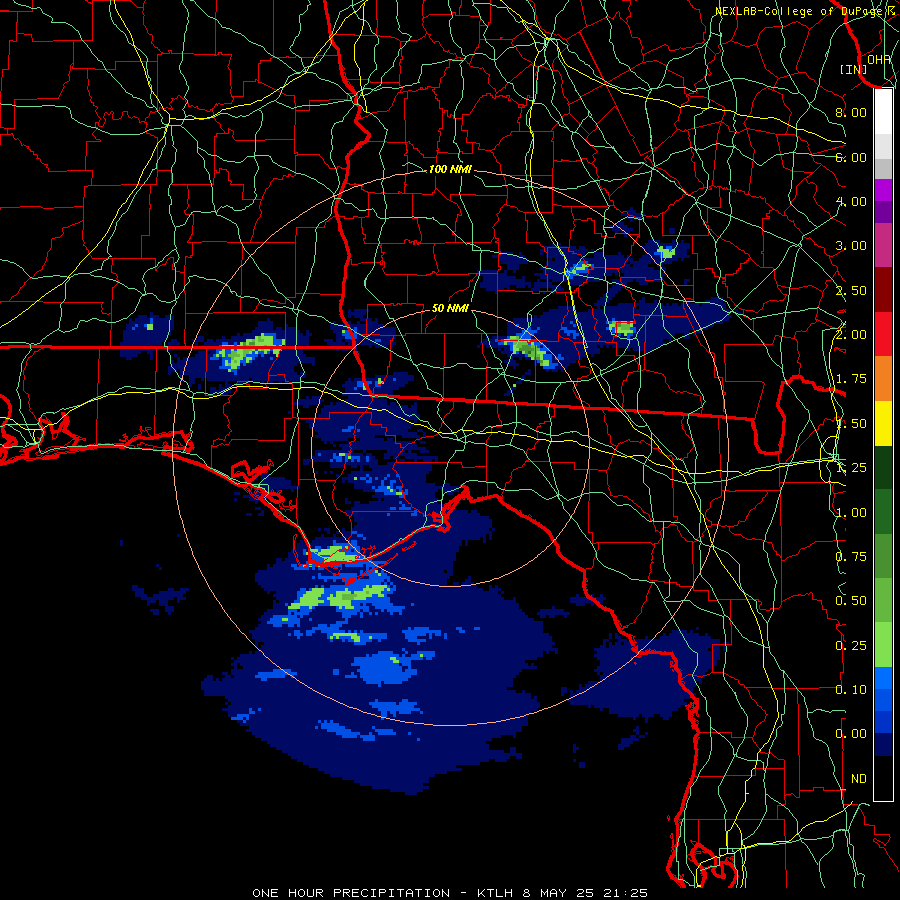Click the OHR product label above the legend

[x=878, y=59]
